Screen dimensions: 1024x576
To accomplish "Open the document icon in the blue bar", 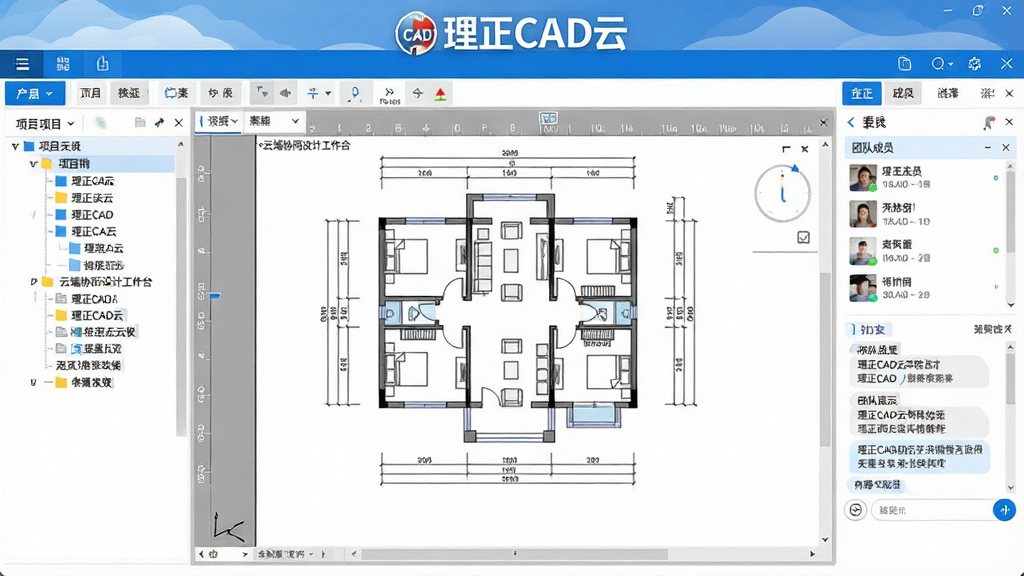I will (x=904, y=63).
